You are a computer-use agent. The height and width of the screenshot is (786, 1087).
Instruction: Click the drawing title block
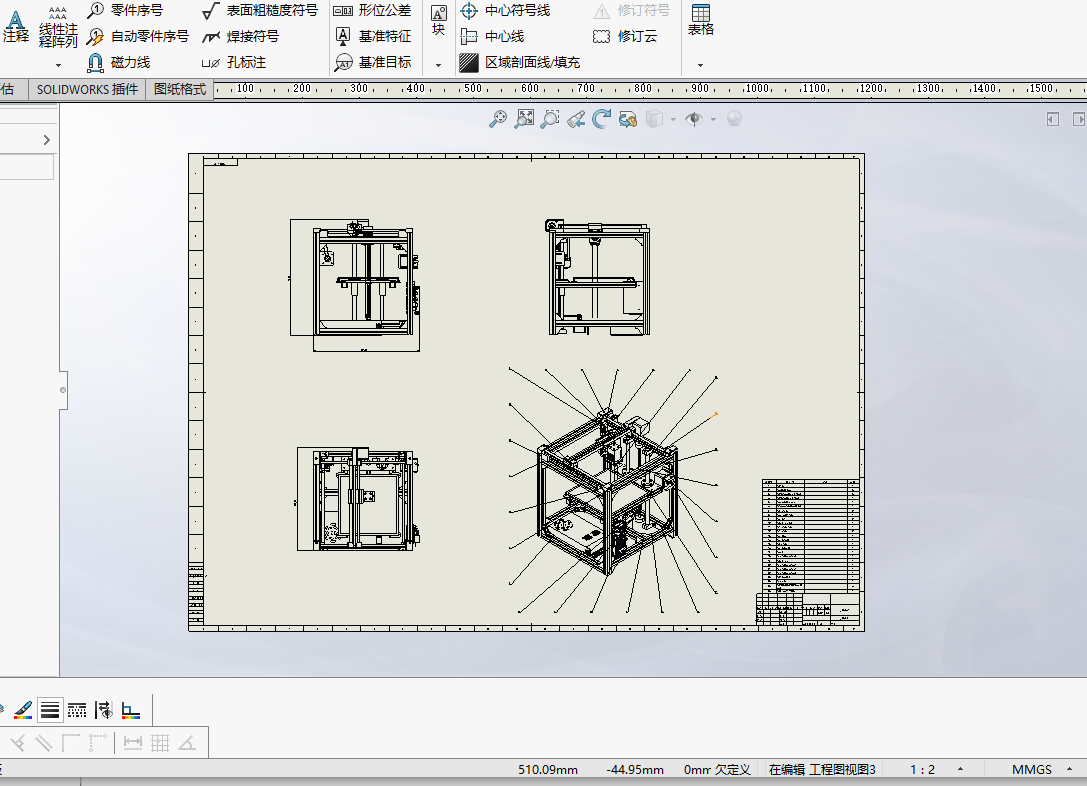tap(808, 609)
